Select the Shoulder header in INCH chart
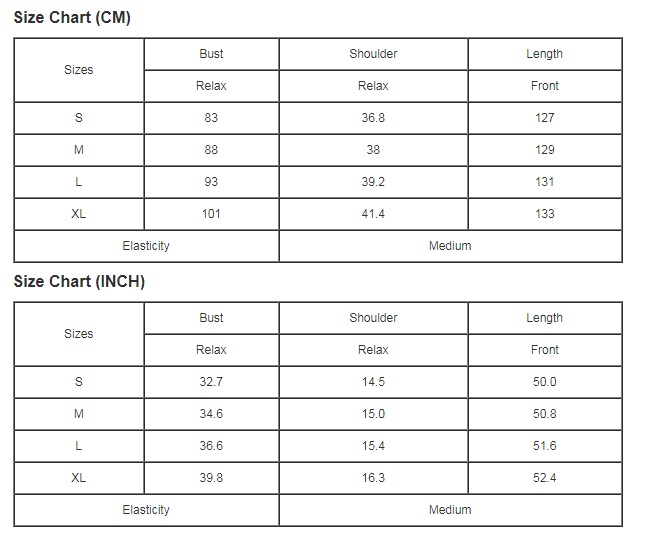 [x=373, y=318]
